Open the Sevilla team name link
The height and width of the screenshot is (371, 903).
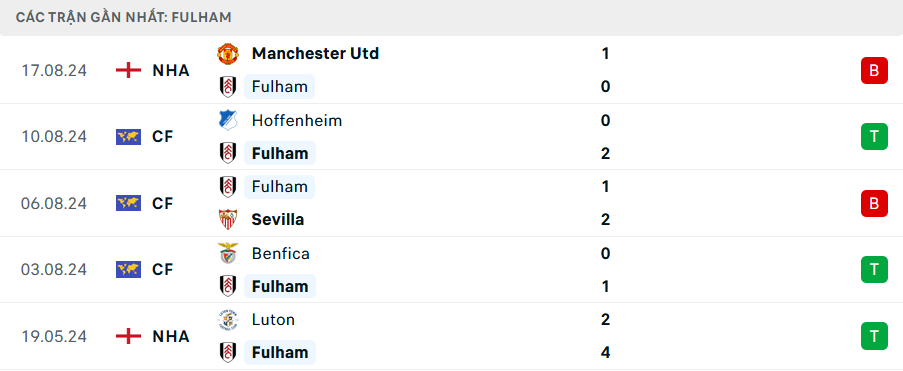click(x=278, y=219)
